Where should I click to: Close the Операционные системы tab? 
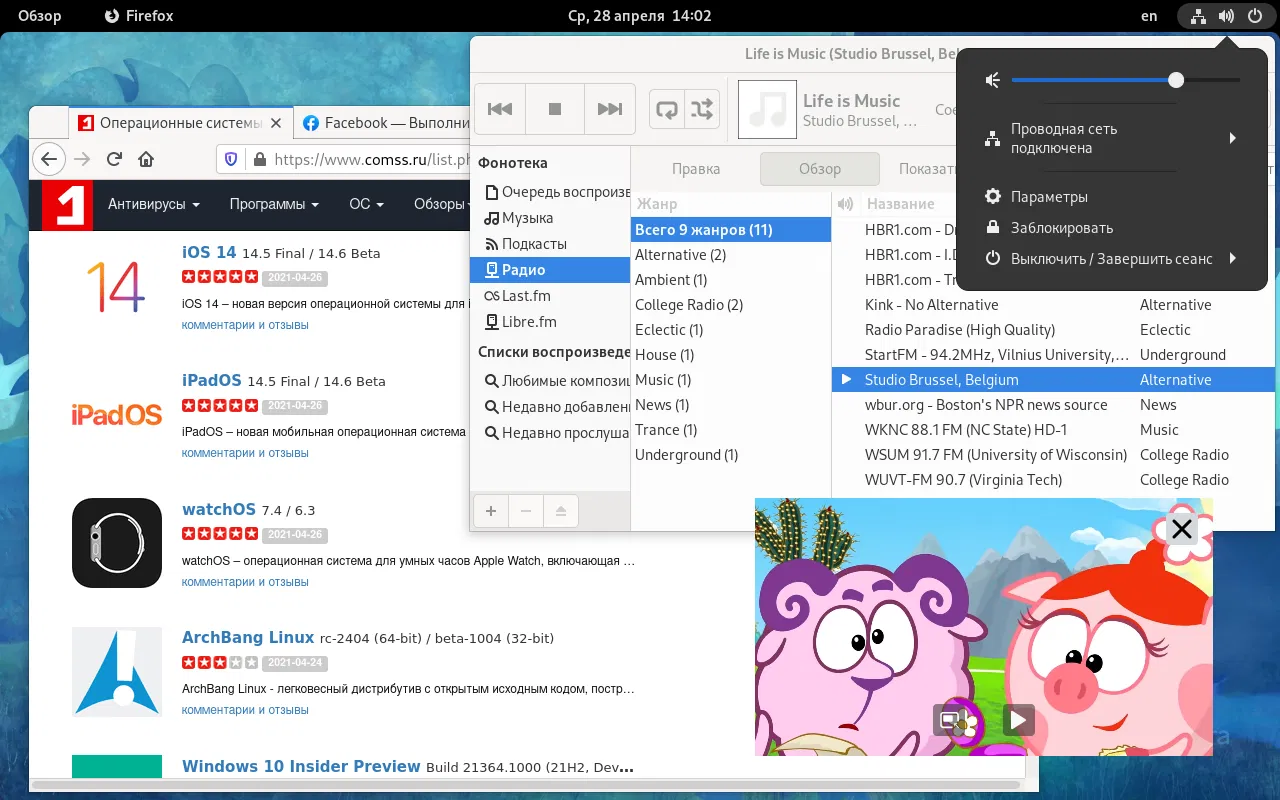[x=277, y=123]
